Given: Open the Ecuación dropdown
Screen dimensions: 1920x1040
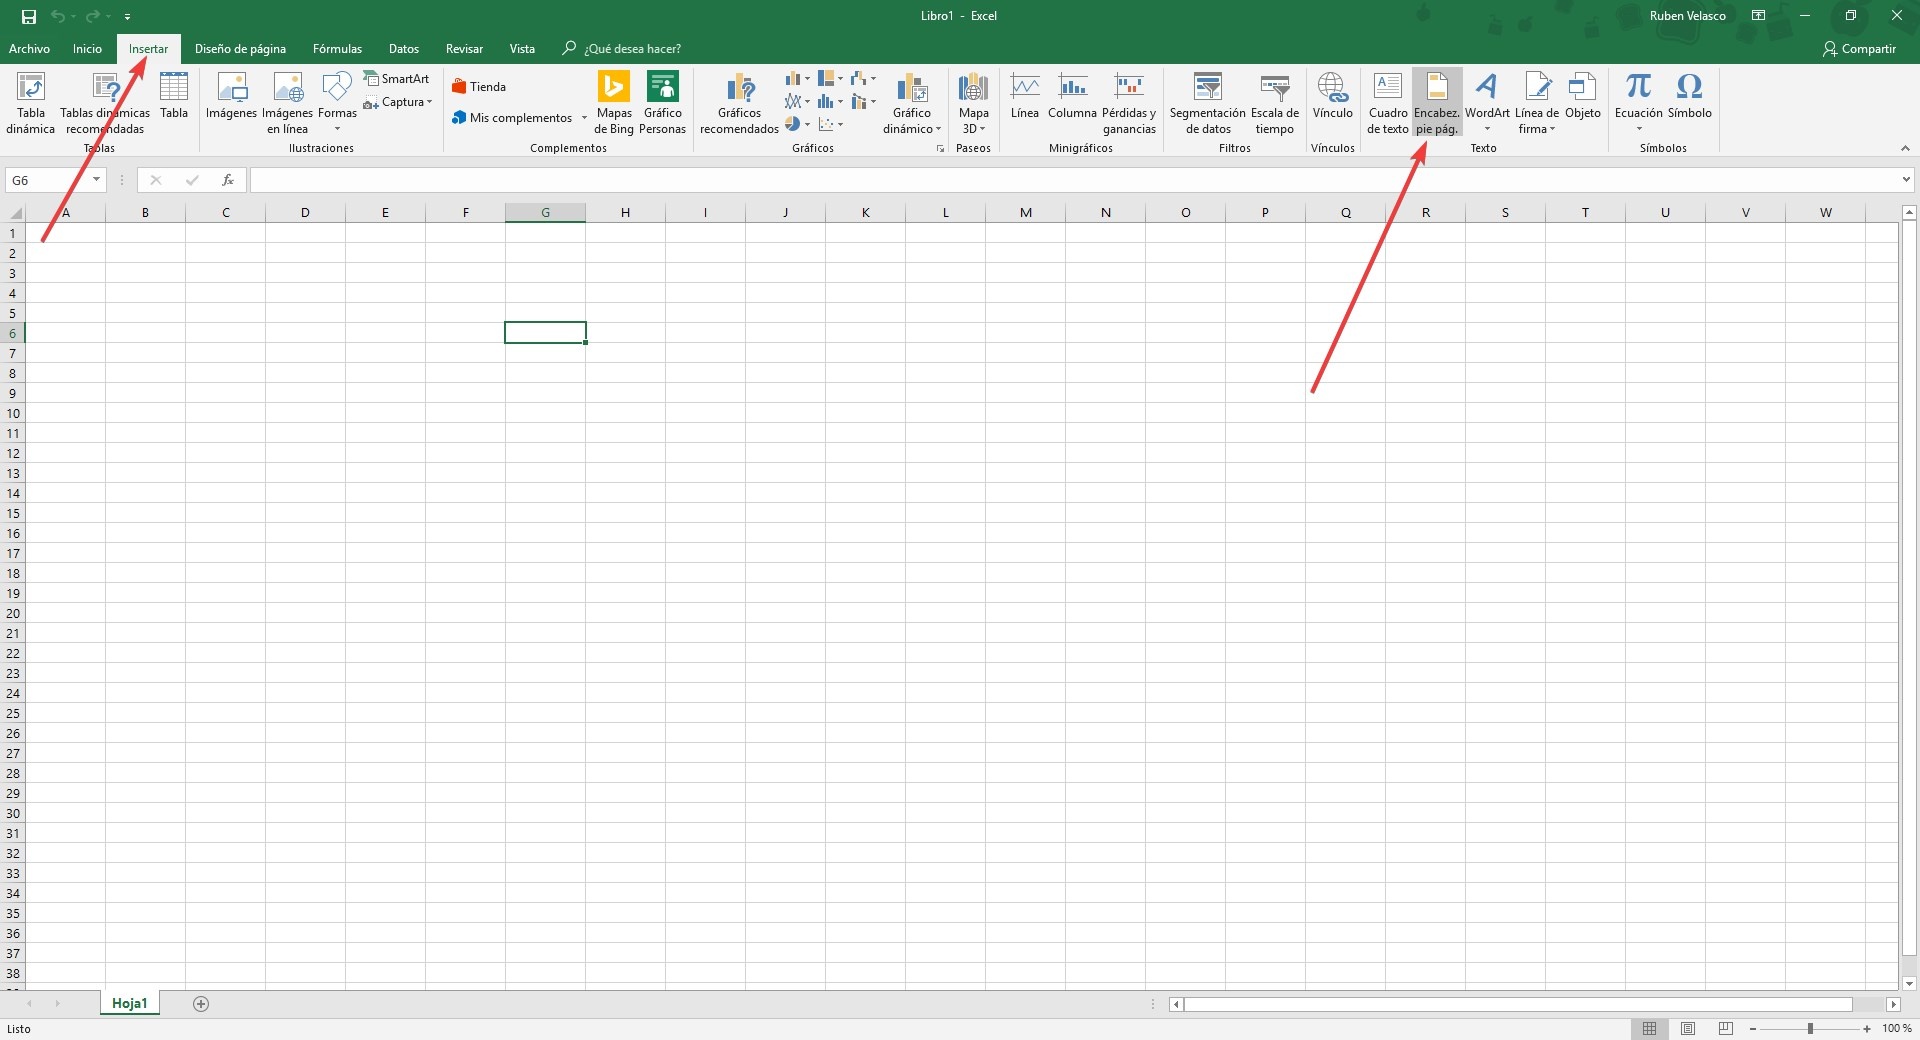Looking at the screenshot, I should [1638, 100].
